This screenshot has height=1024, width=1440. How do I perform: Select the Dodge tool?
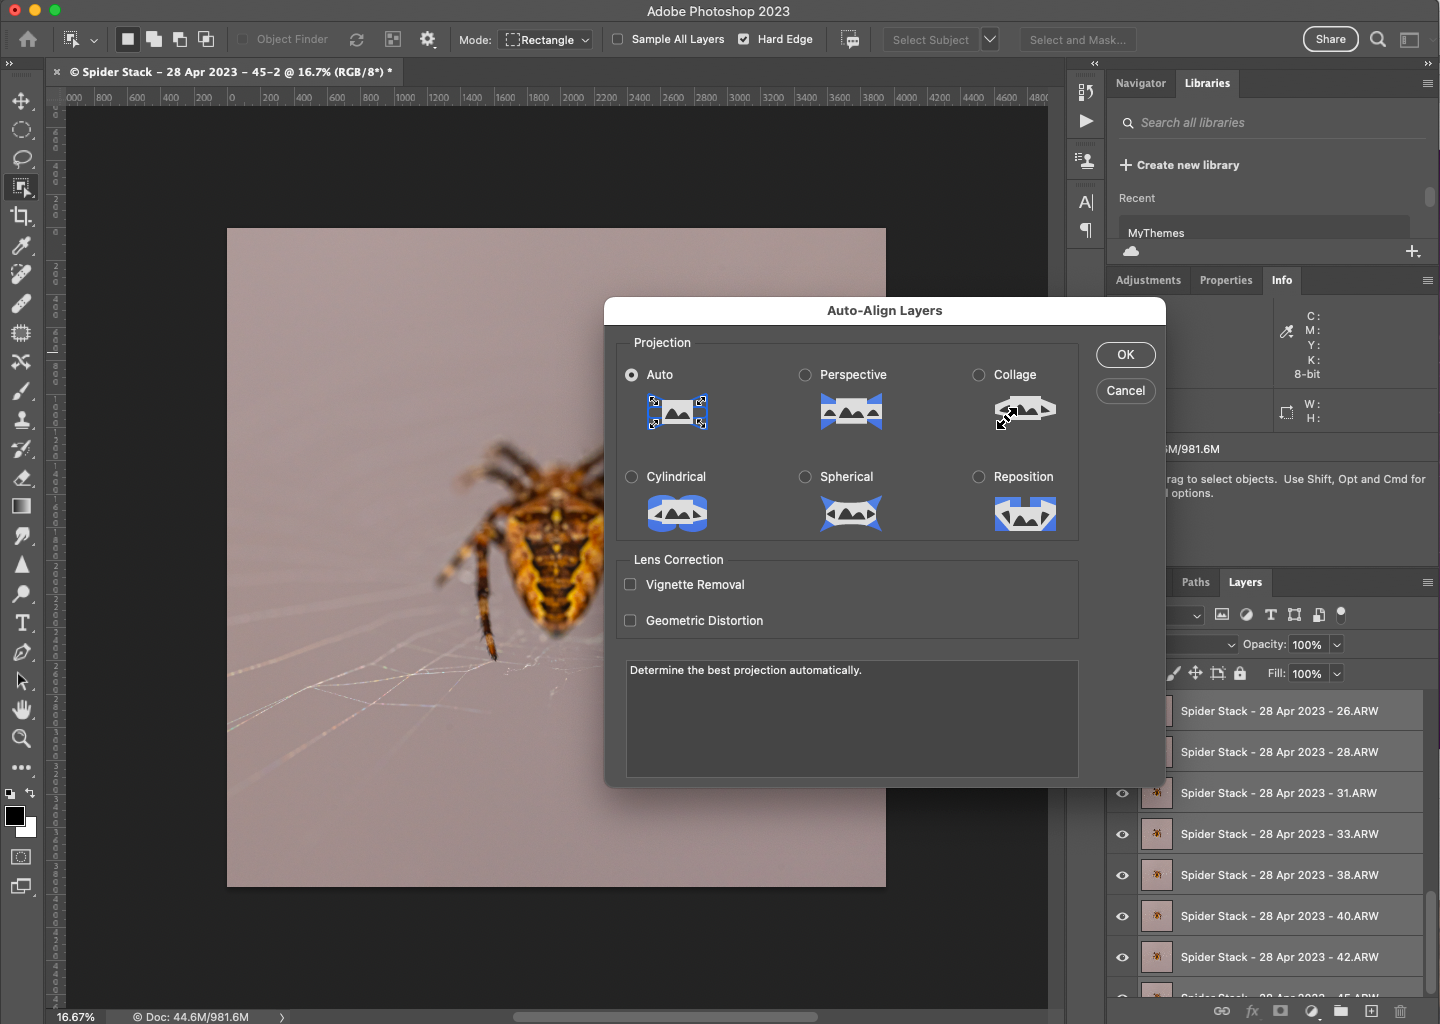[x=21, y=594]
